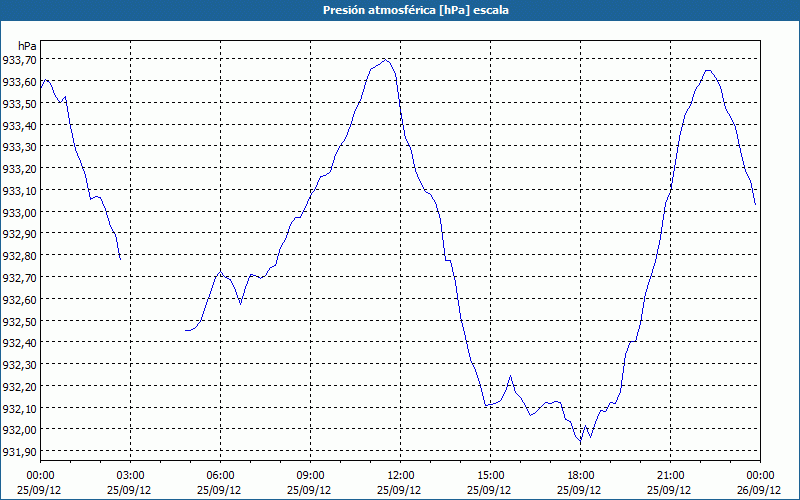Click the 932,60 y-axis value
Viewport: 800px width, 500px height.
click(x=19, y=299)
